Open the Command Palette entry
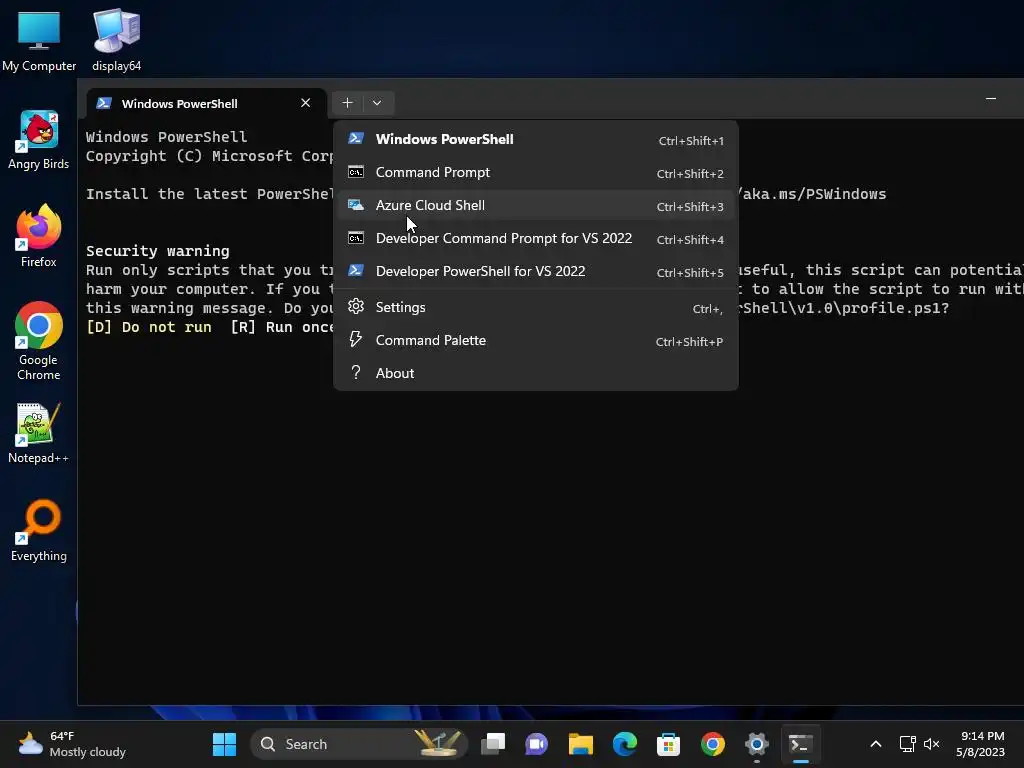The image size is (1024, 768). (x=536, y=340)
